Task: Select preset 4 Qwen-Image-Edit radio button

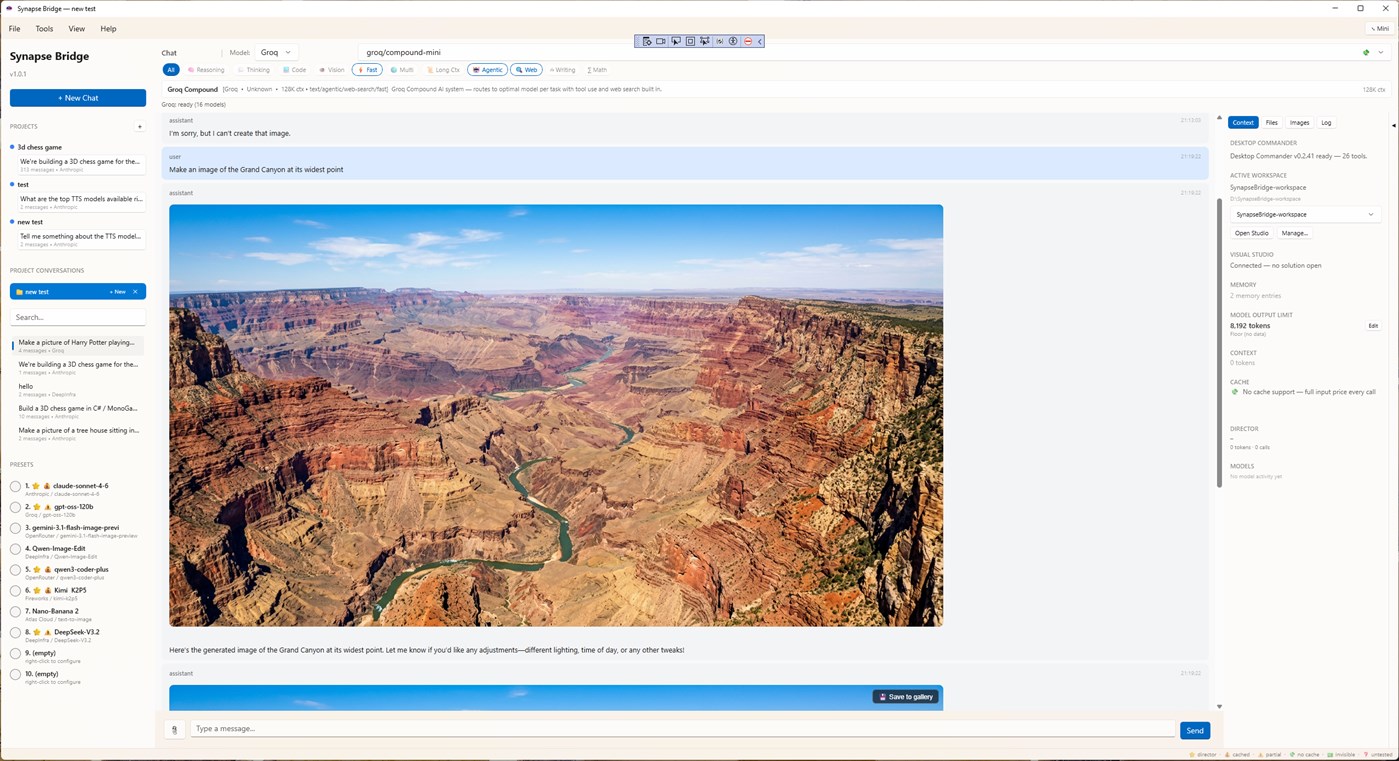Action: coord(15,549)
